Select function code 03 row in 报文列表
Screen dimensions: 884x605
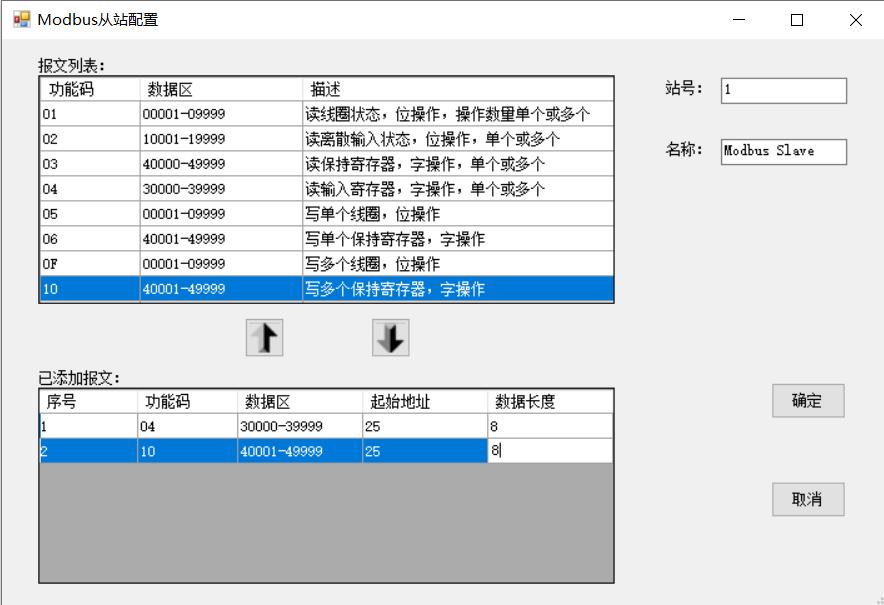327,164
